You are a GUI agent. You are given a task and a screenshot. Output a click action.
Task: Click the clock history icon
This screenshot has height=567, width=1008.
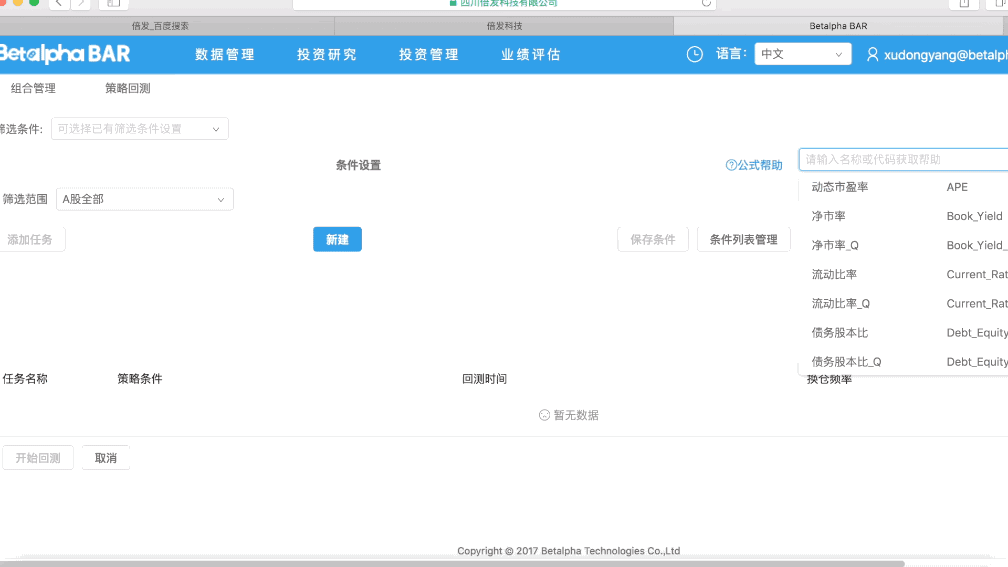click(695, 55)
